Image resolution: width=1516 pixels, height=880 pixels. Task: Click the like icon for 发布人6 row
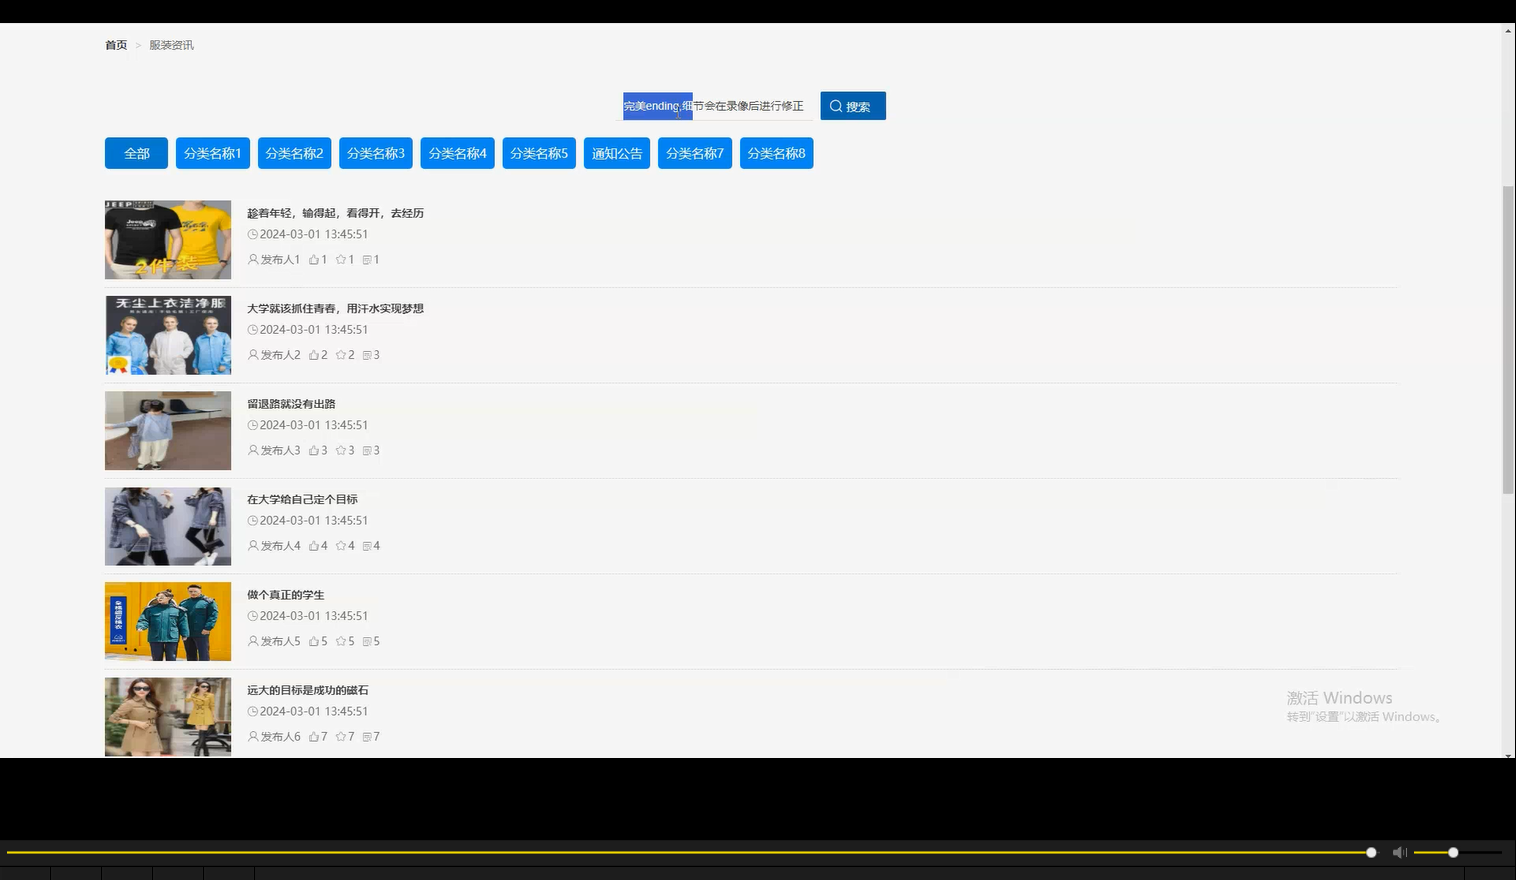(x=314, y=737)
